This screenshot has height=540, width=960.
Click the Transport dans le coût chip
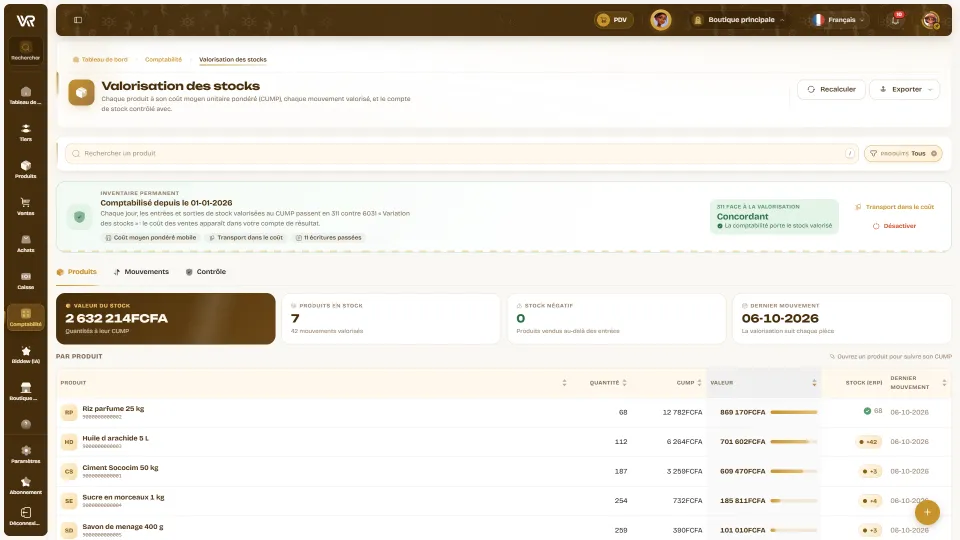[x=246, y=238]
